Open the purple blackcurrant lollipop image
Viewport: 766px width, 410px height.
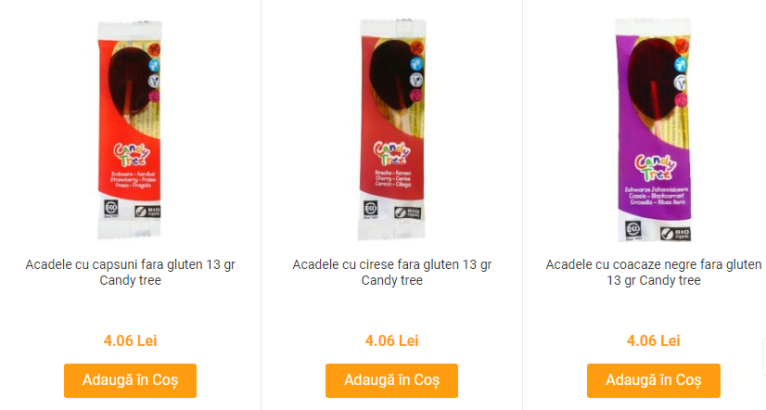pos(654,129)
